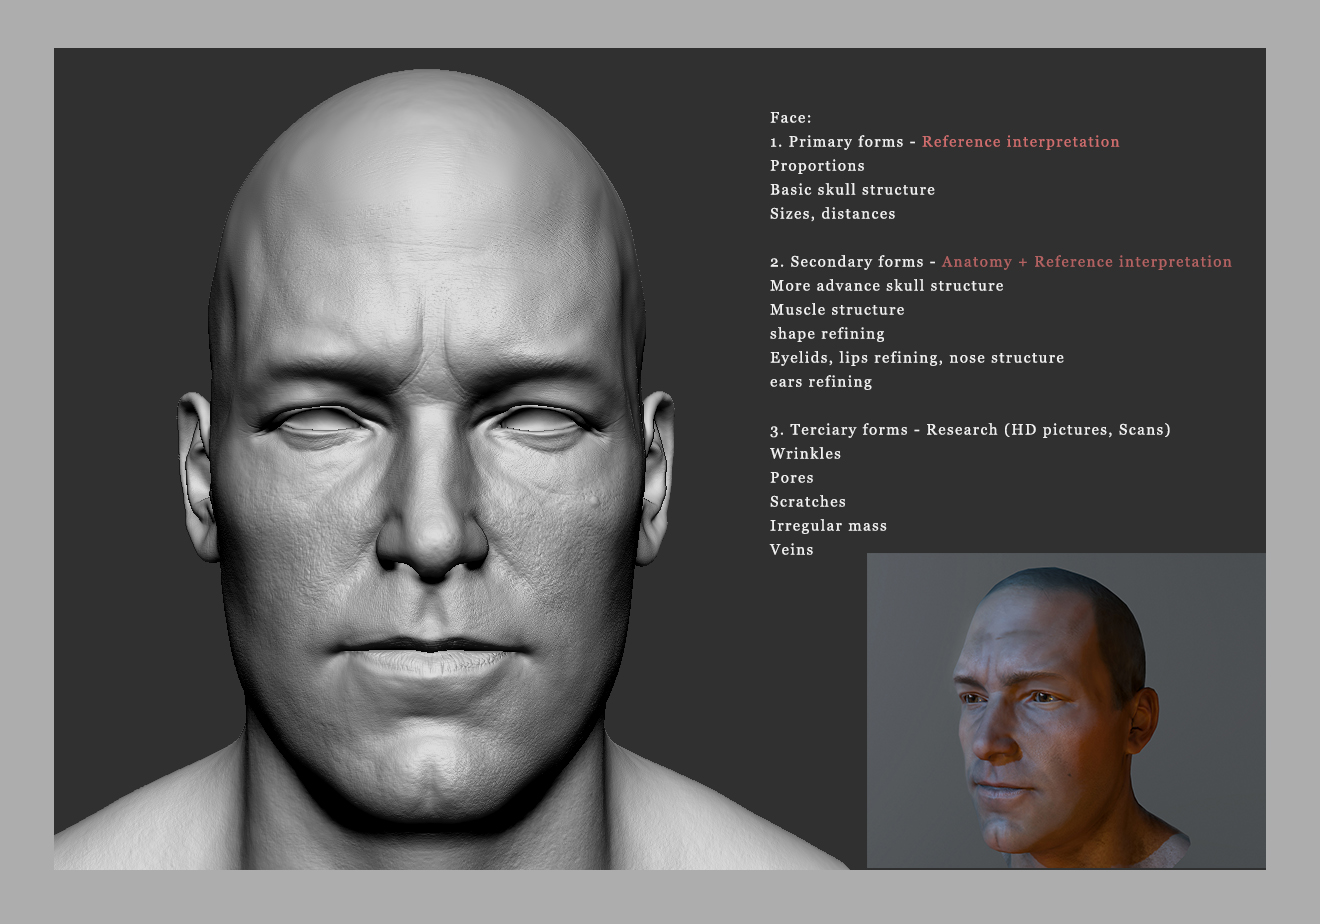
Task: Click '2. Secondary forms -' text
Action: coord(853,262)
